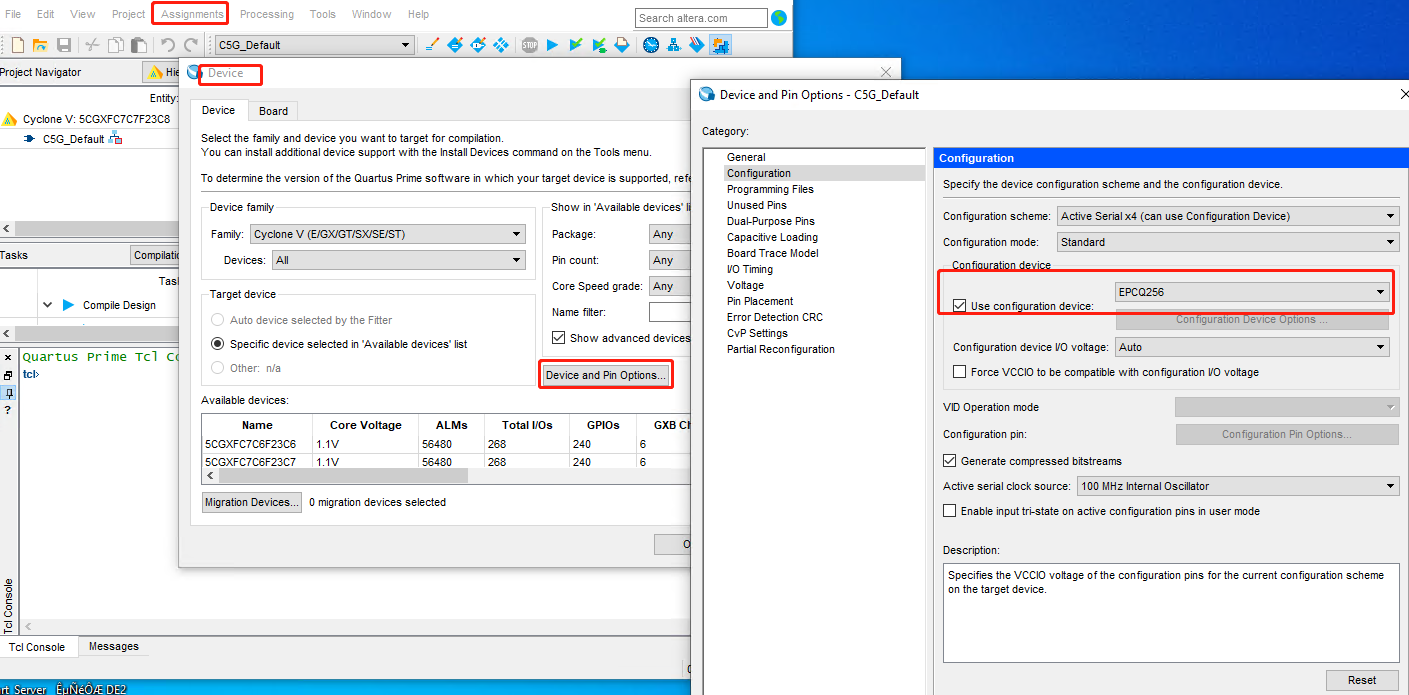The image size is (1409, 695).
Task: Click the Copy toolbar icon
Action: click(116, 45)
